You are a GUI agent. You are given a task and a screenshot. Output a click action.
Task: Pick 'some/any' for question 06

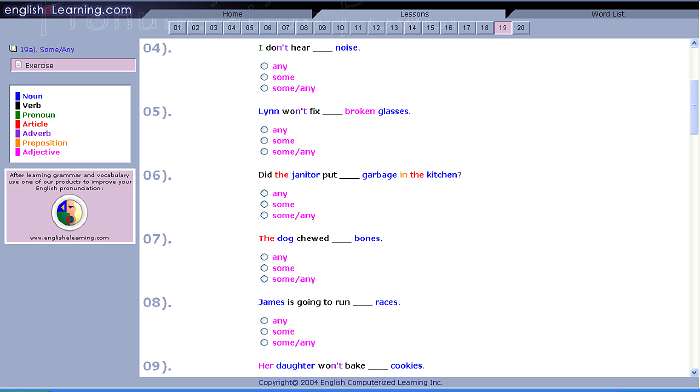[264, 216]
